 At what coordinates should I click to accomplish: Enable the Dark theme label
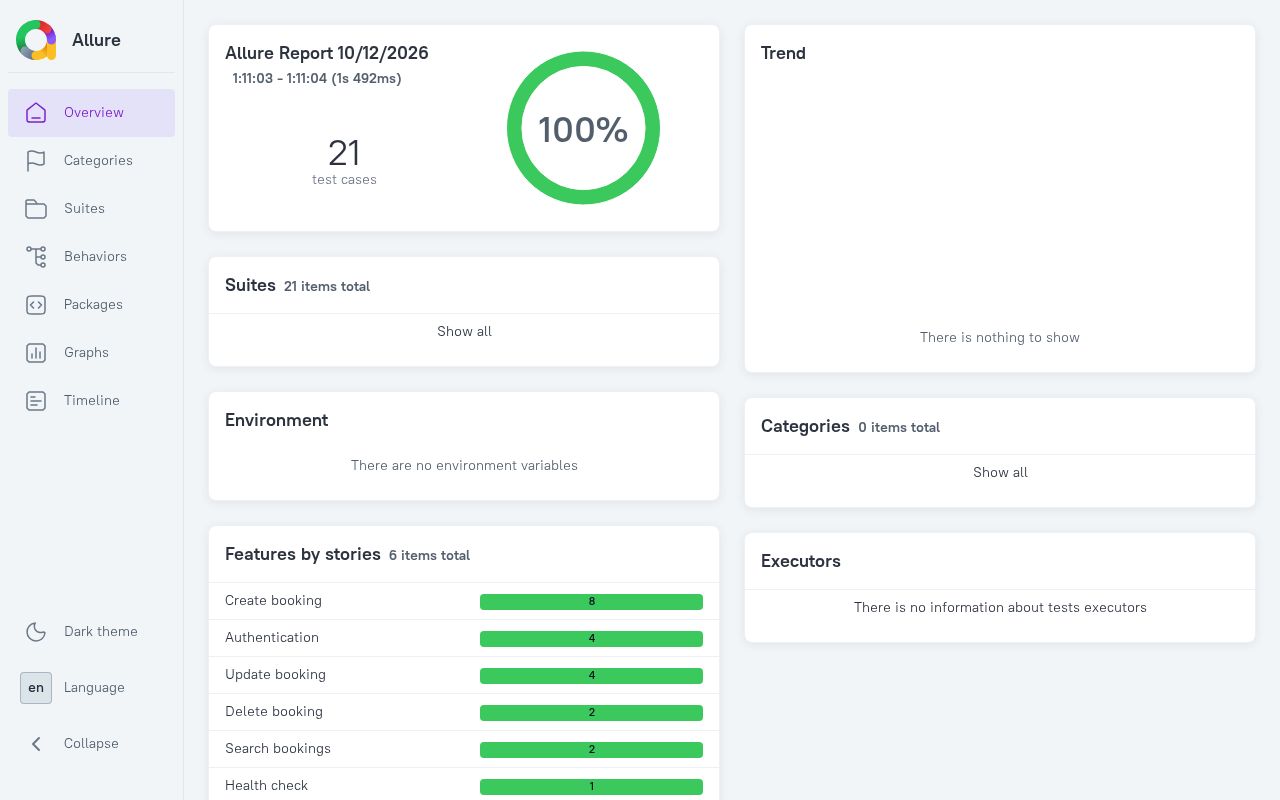[x=101, y=632]
